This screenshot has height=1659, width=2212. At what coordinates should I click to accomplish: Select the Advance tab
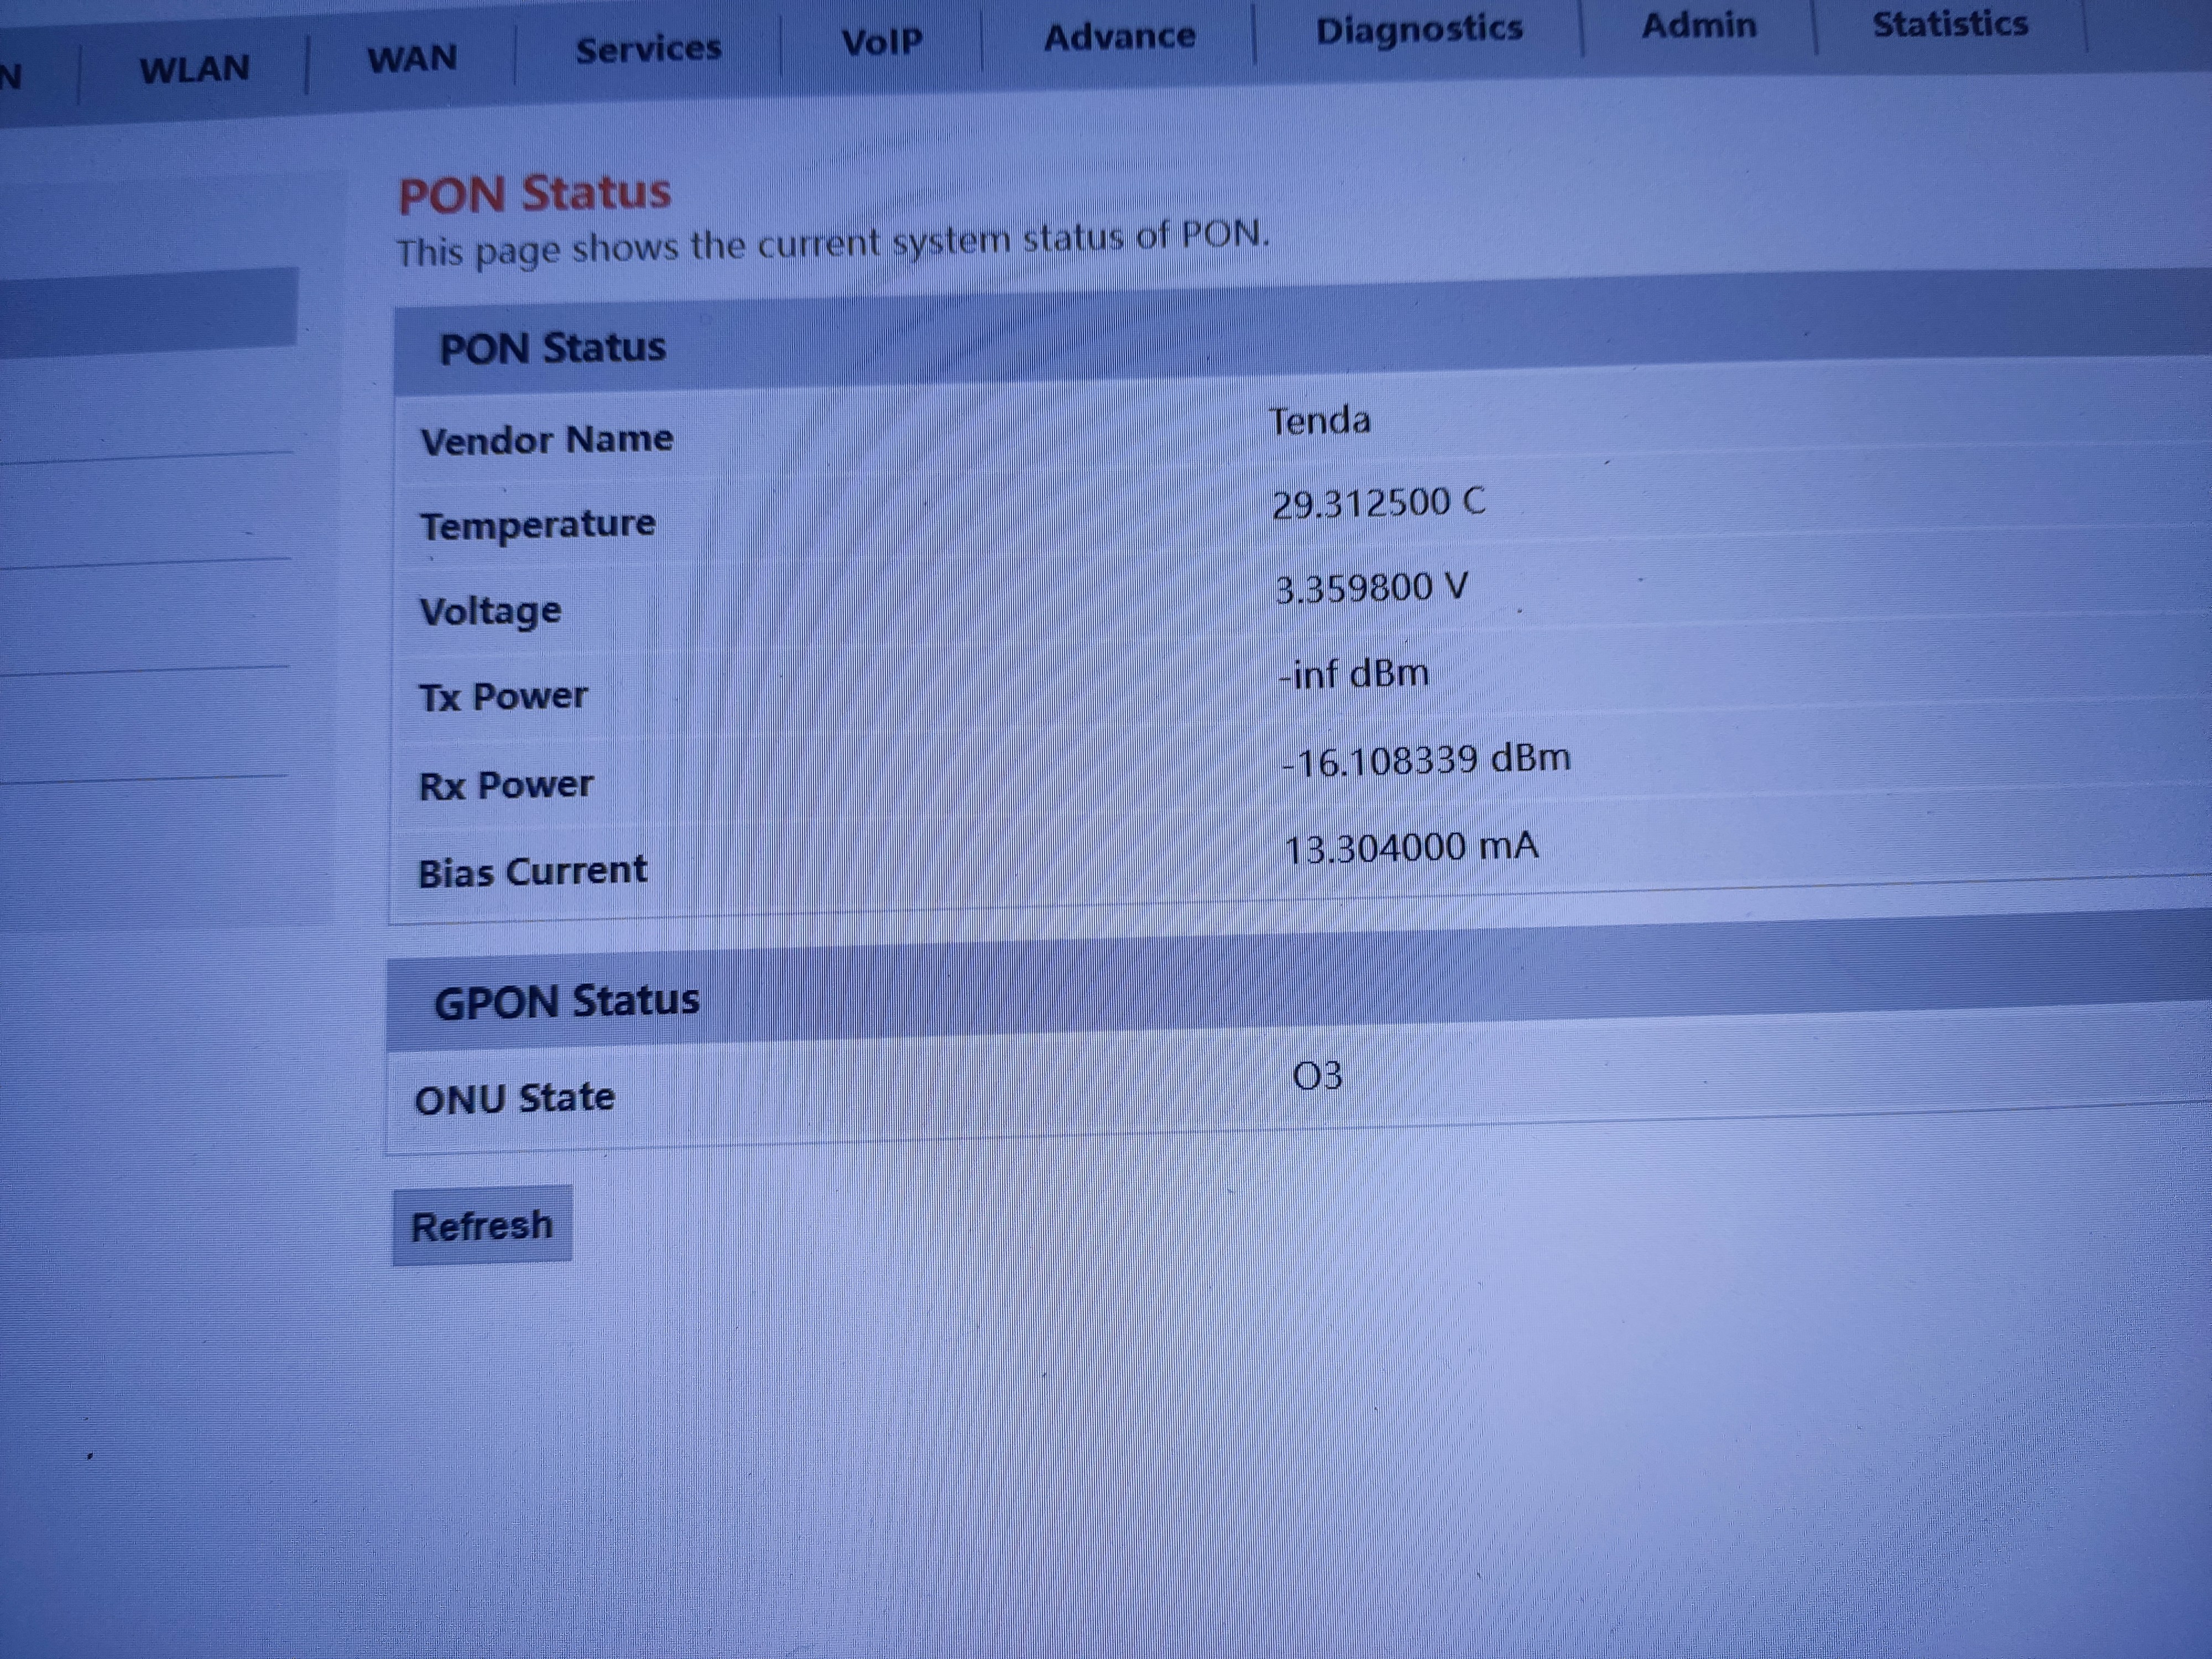coord(1119,37)
